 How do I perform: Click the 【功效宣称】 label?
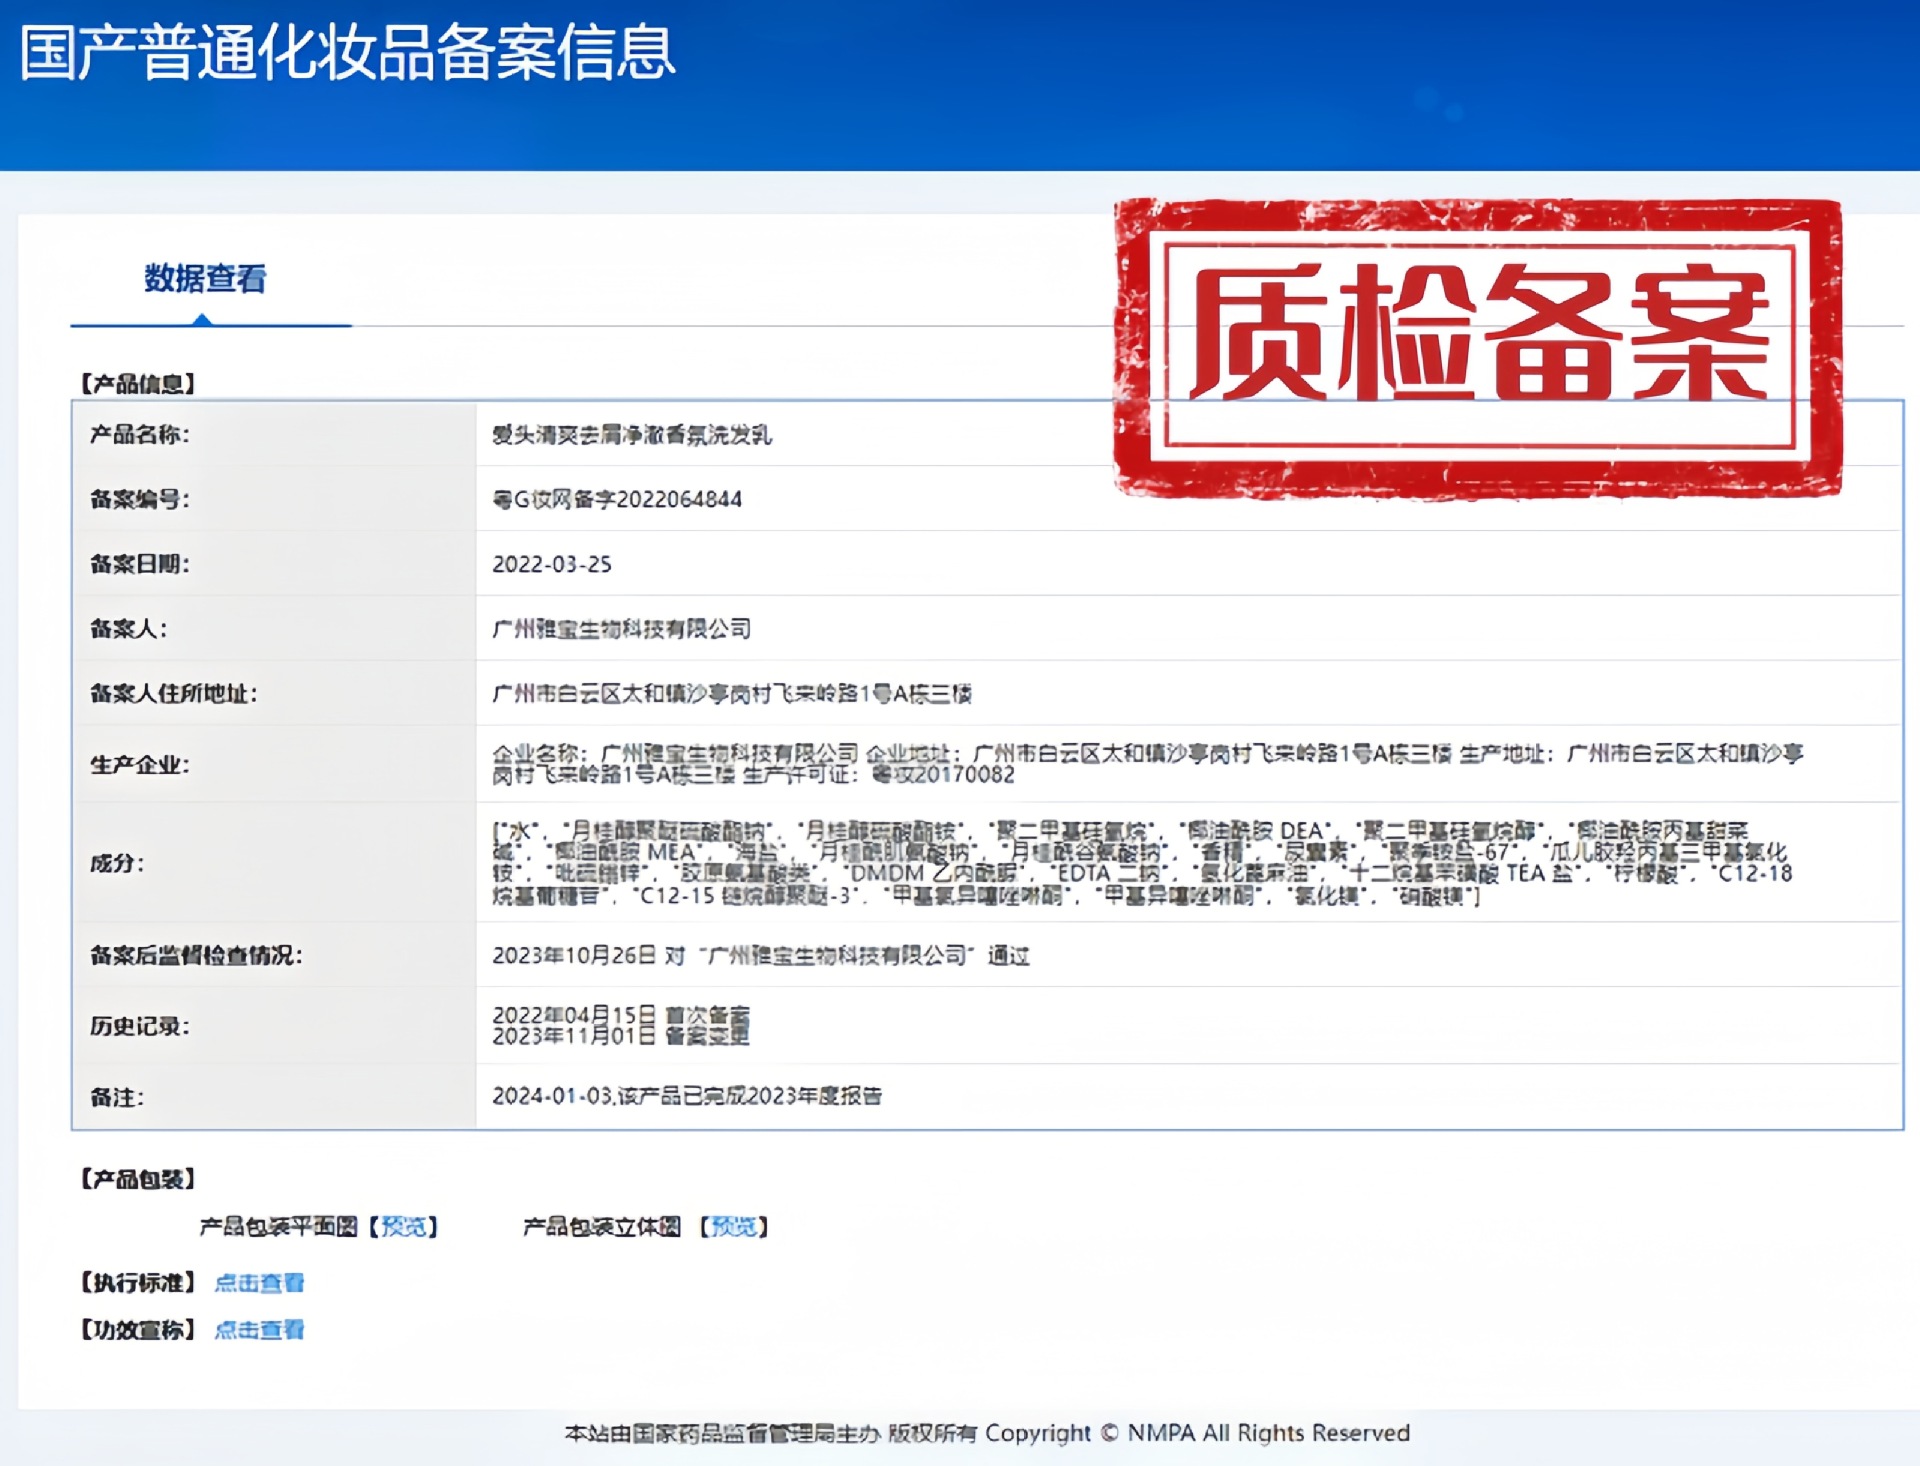[138, 1329]
